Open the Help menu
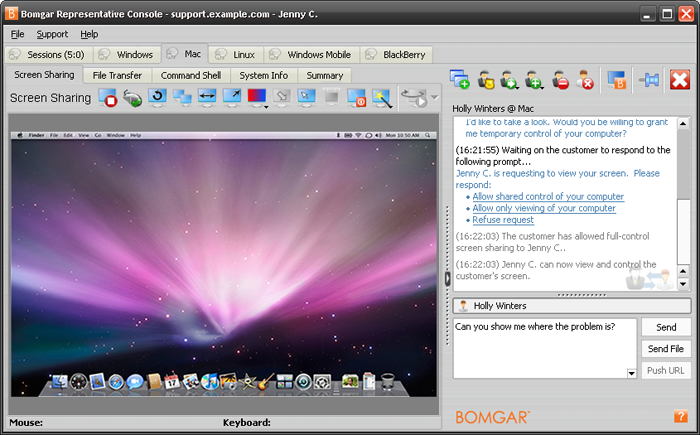Image resolution: width=700 pixels, height=435 pixels. (89, 34)
